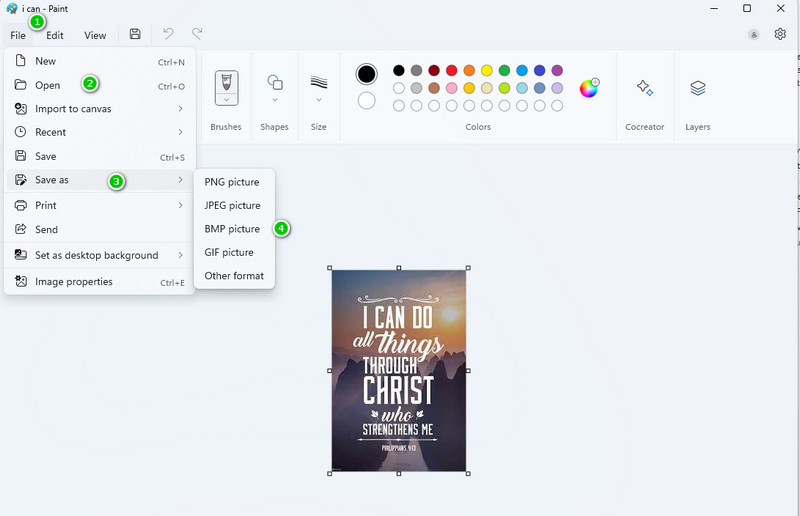
Task: Expand the Shapes dropdown
Action: pos(275,100)
